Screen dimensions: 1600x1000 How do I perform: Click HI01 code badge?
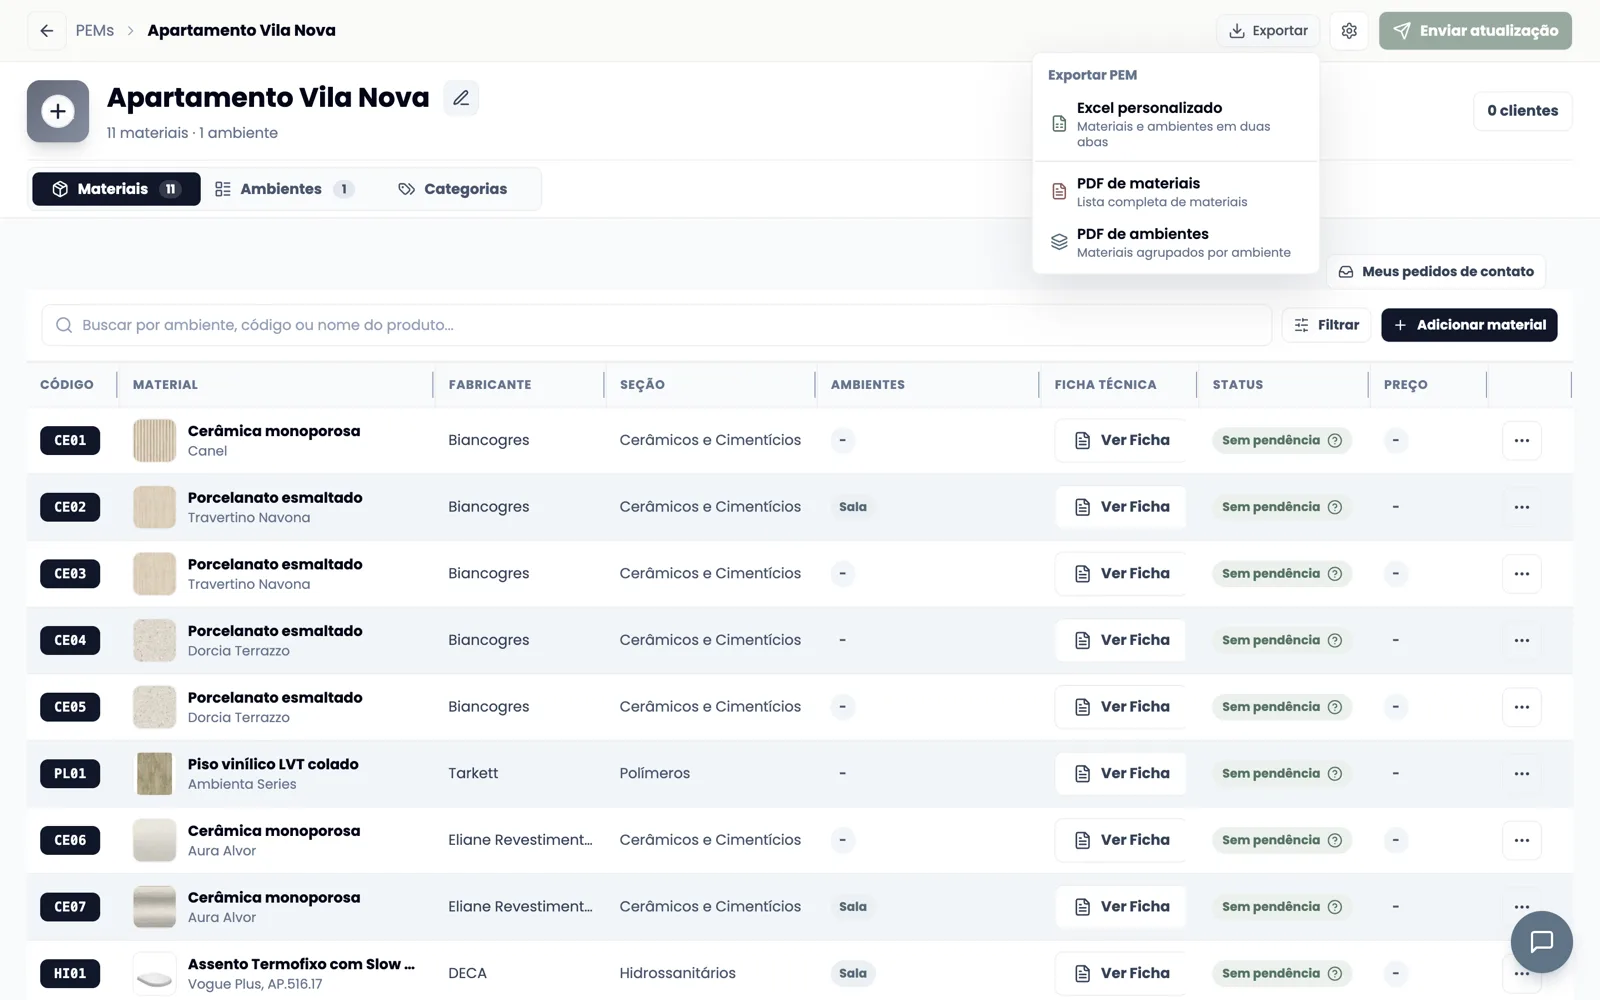point(70,973)
